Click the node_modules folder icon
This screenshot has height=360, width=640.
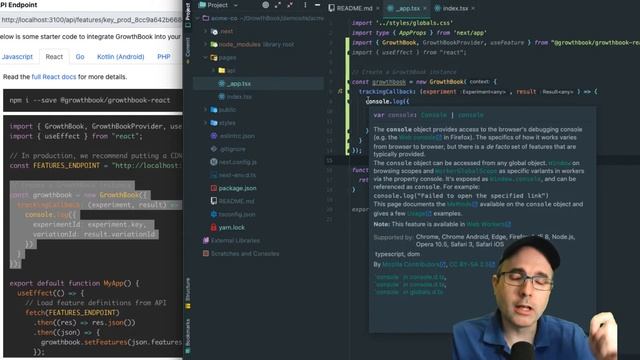(213, 44)
